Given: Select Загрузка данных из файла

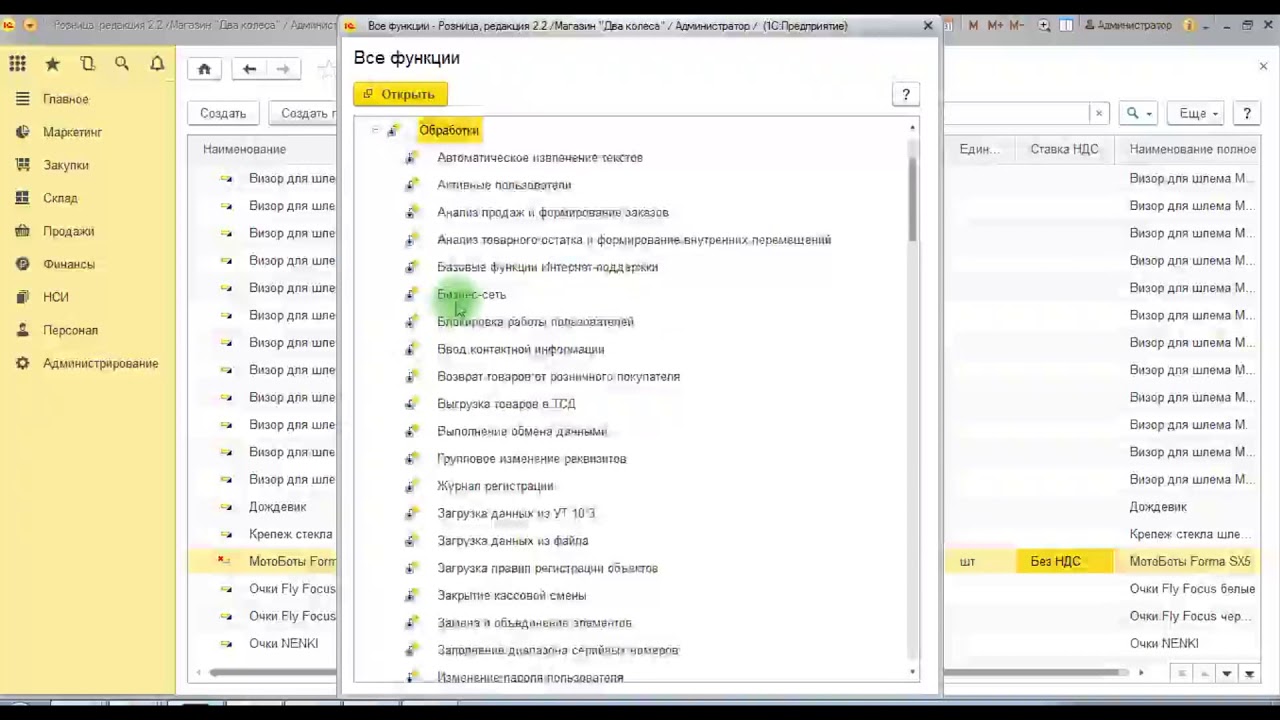Looking at the screenshot, I should coord(512,540).
